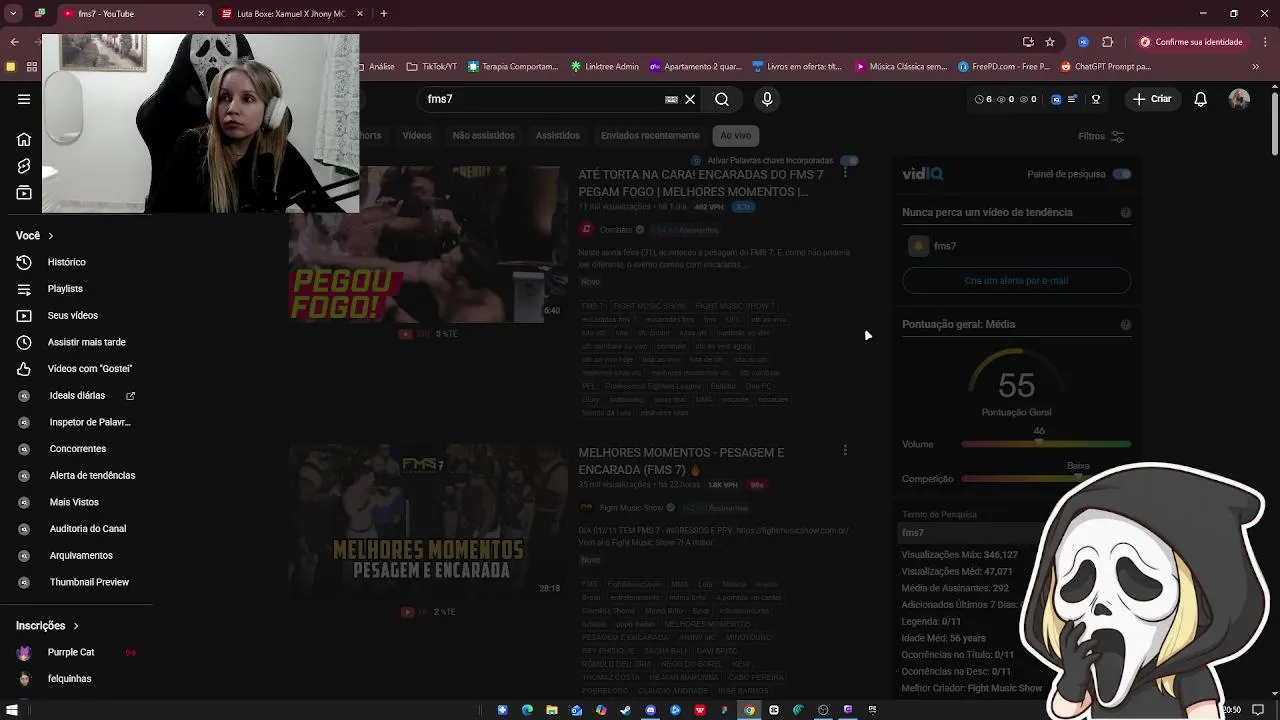Clear the fms7 search text
The width and height of the screenshot is (1280, 720).
[x=690, y=99]
